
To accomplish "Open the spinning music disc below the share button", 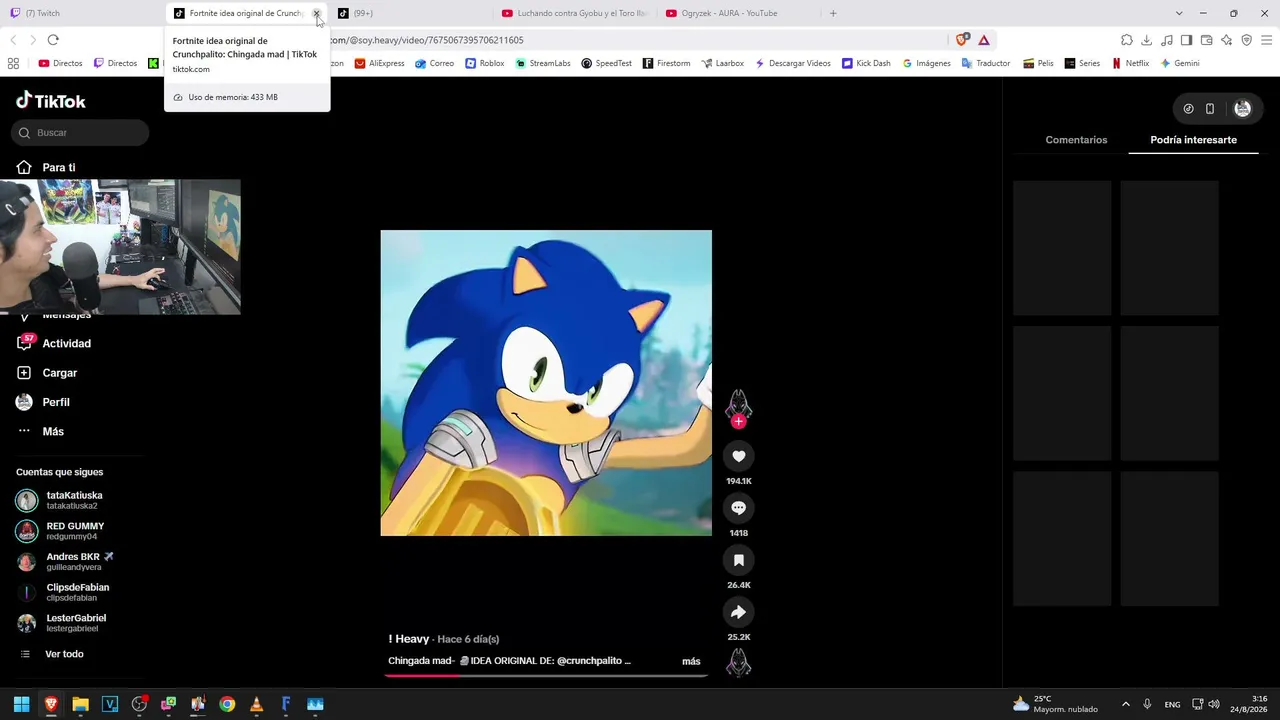I will 738,663.
